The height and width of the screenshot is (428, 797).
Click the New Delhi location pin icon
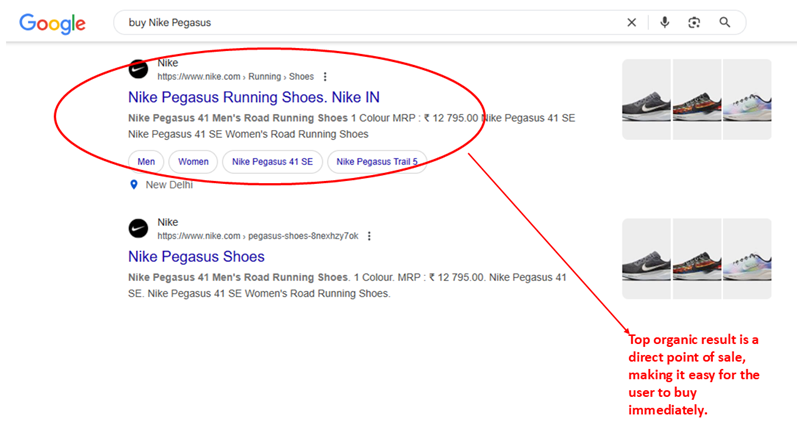coord(134,185)
